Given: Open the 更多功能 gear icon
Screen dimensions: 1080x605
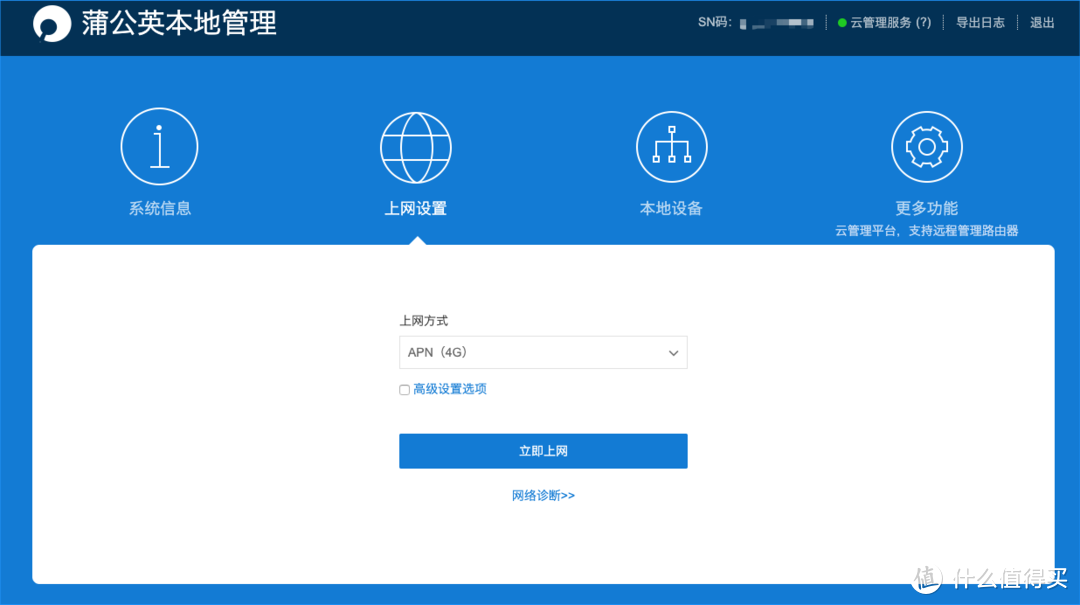Looking at the screenshot, I should [927, 145].
